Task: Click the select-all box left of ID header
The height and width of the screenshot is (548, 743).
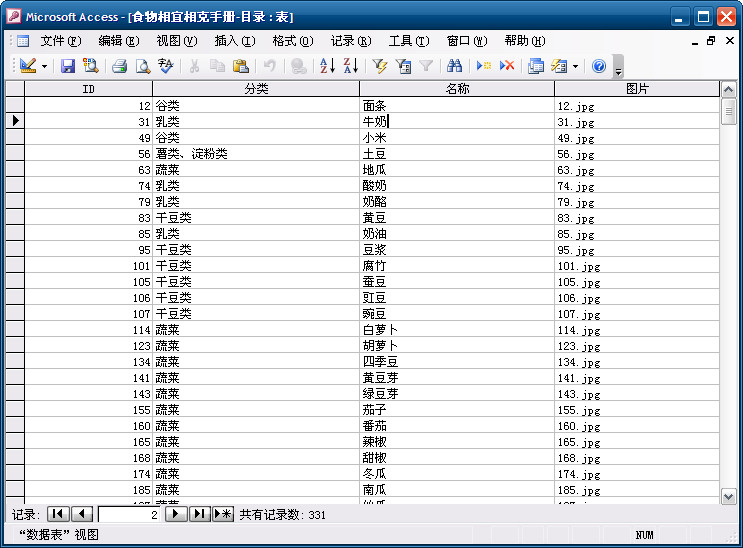Action: [15, 89]
